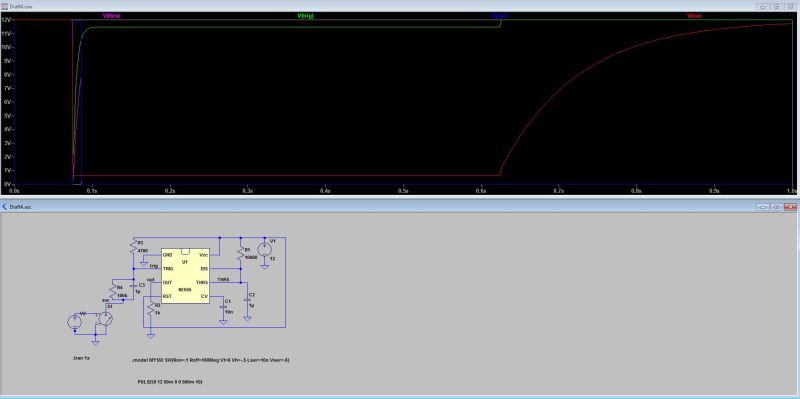Click the ground symbol at the GND pin
The image size is (800, 399).
(x=145, y=265)
